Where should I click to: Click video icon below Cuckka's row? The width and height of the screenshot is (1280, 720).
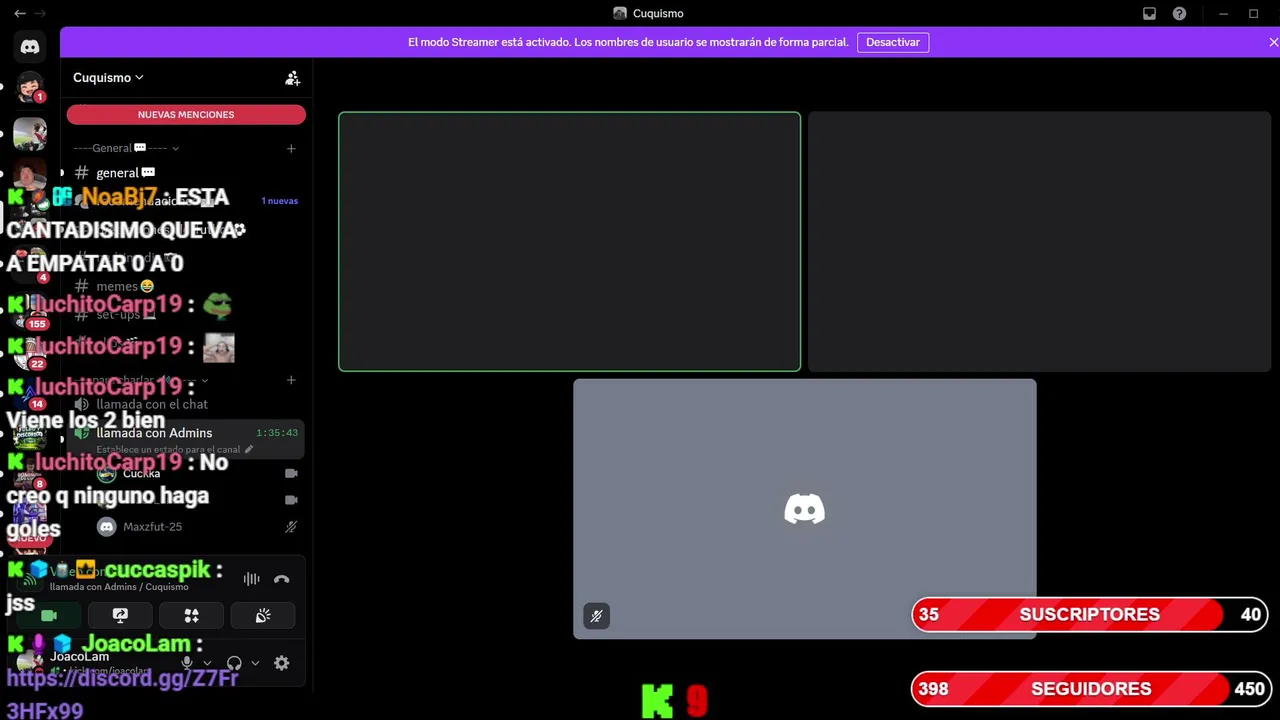click(x=291, y=500)
